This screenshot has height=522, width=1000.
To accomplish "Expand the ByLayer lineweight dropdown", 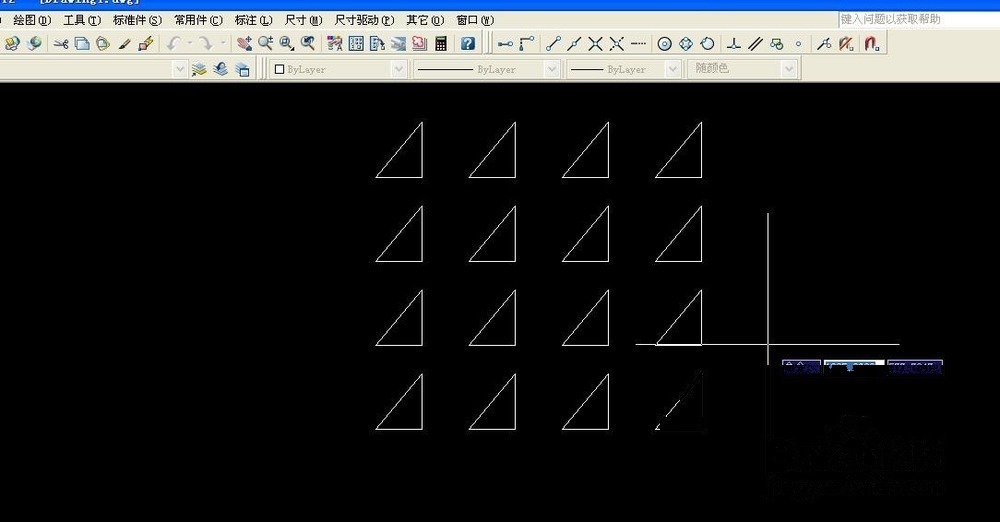I will tap(673, 69).
